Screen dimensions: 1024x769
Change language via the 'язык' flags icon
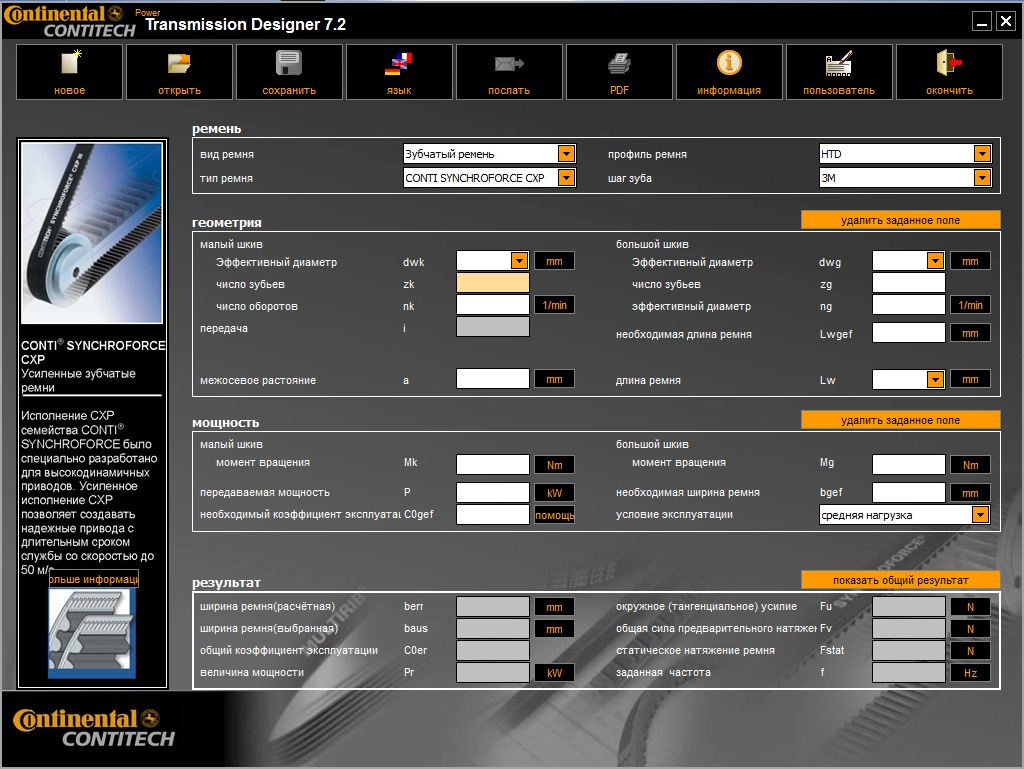point(399,72)
